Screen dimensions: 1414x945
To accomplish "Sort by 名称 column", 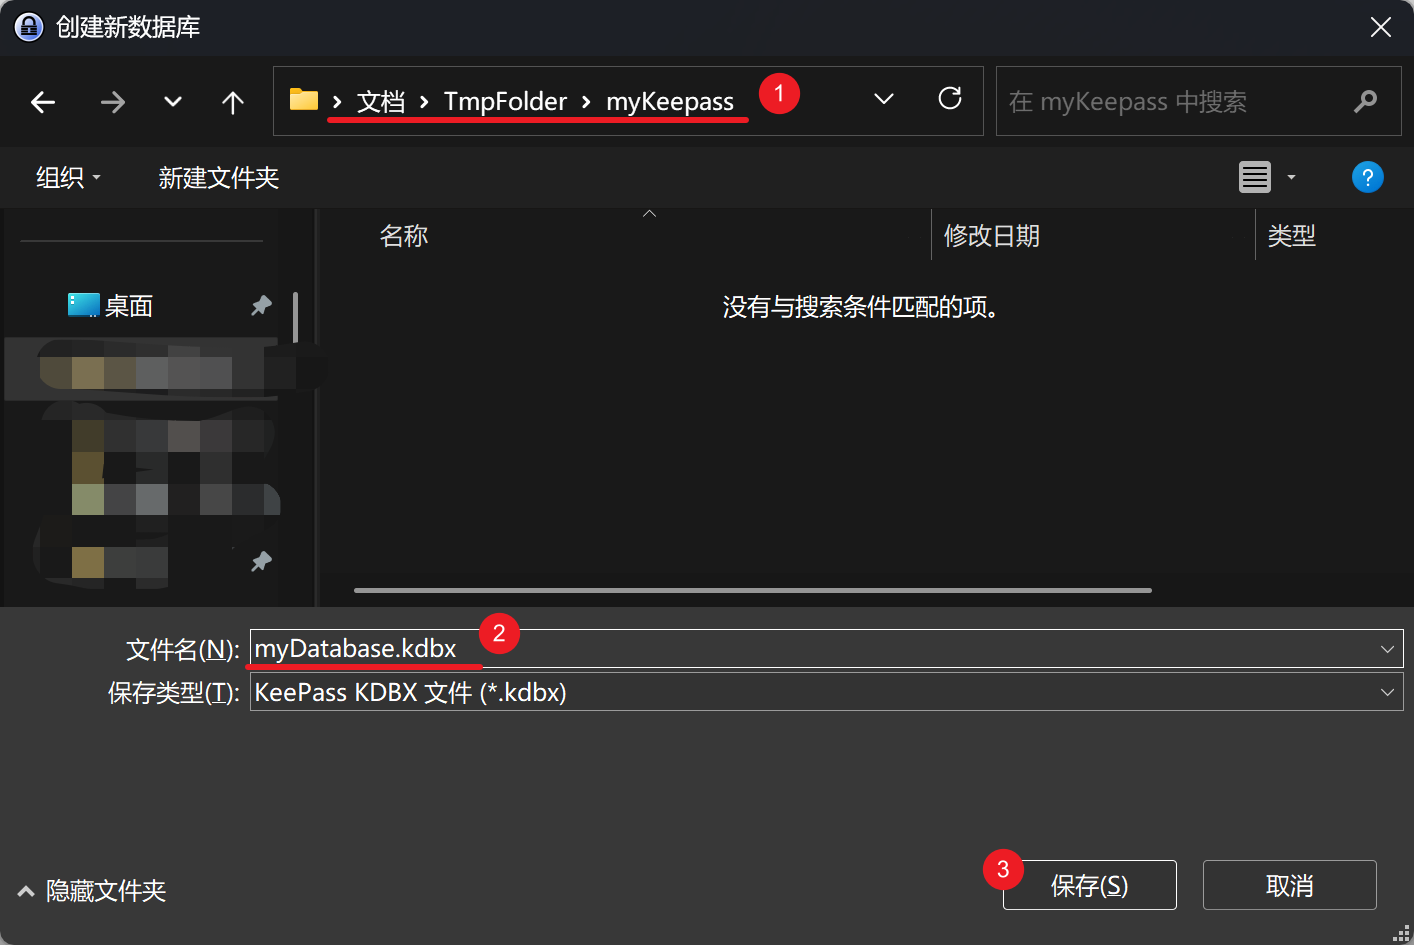I will (x=404, y=236).
